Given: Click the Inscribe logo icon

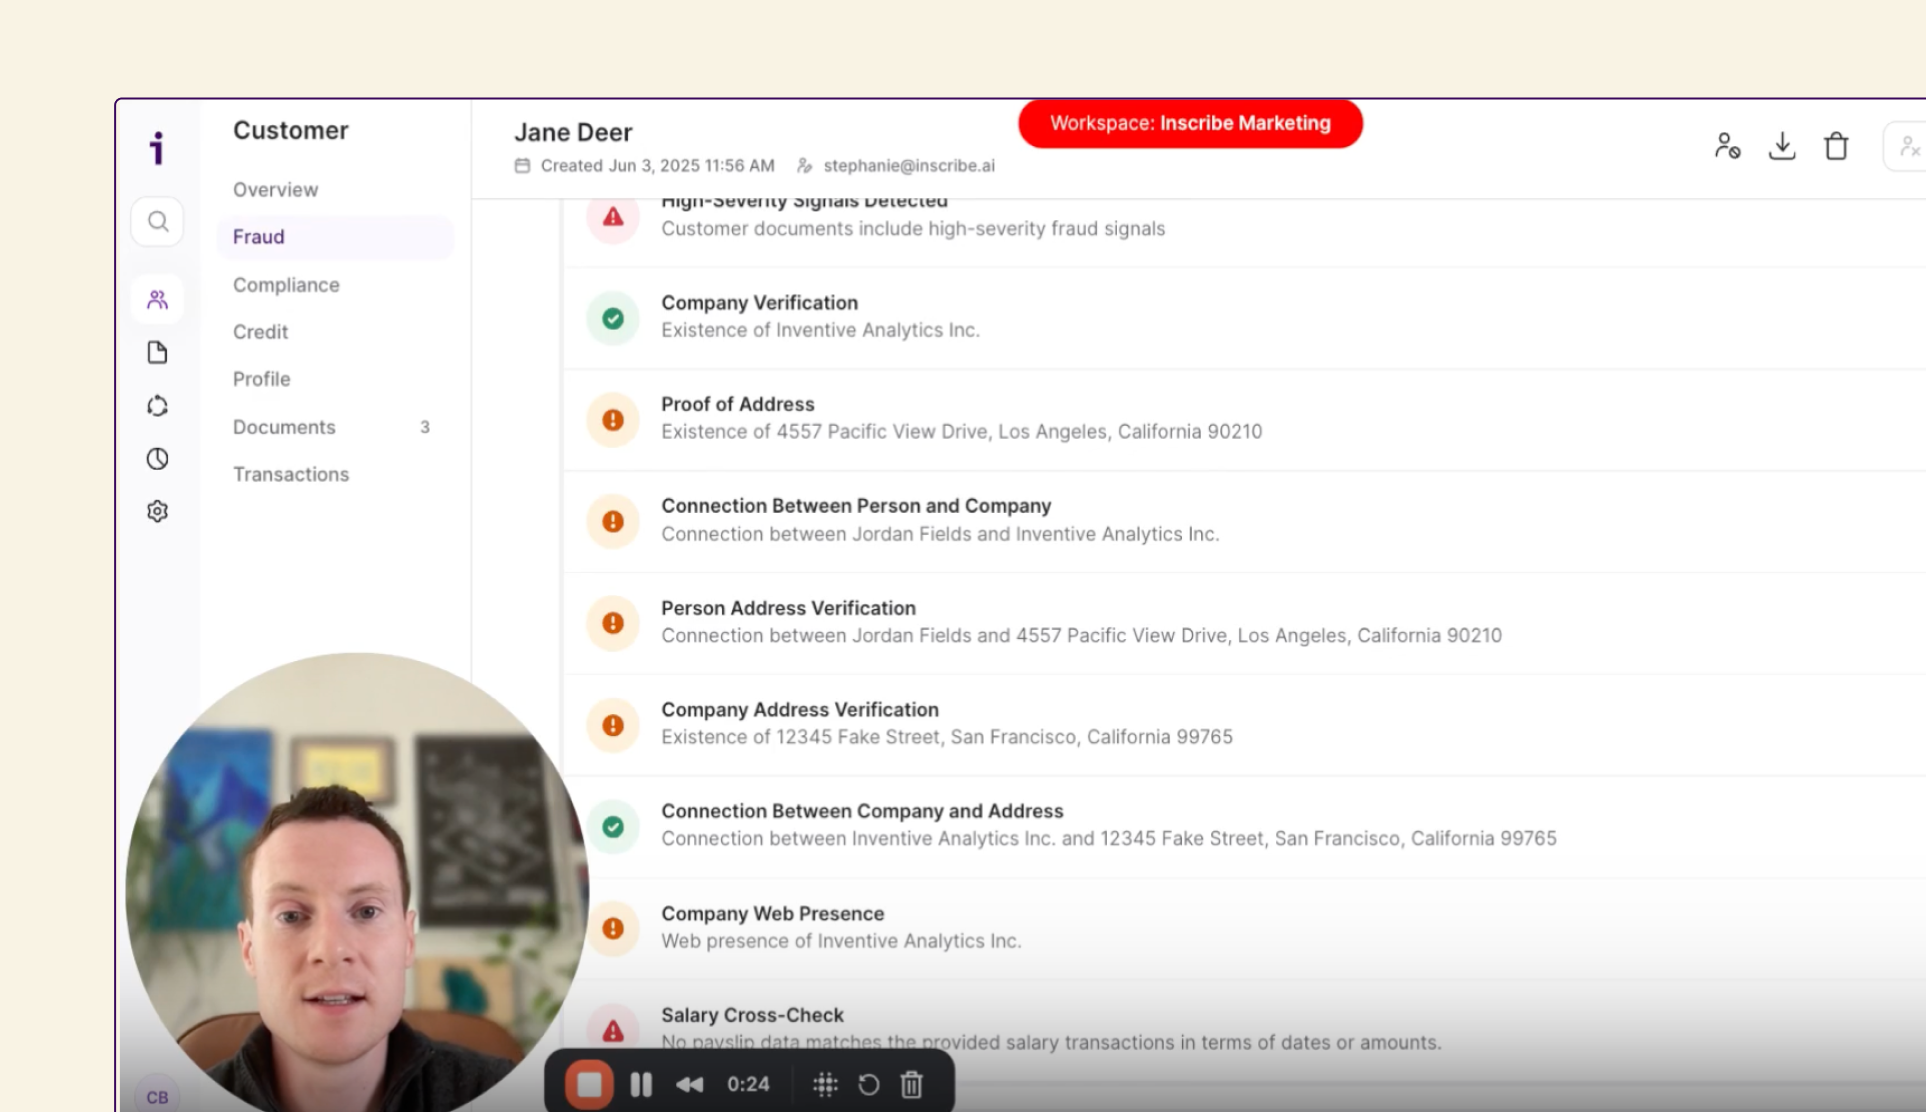Looking at the screenshot, I should click(x=157, y=148).
